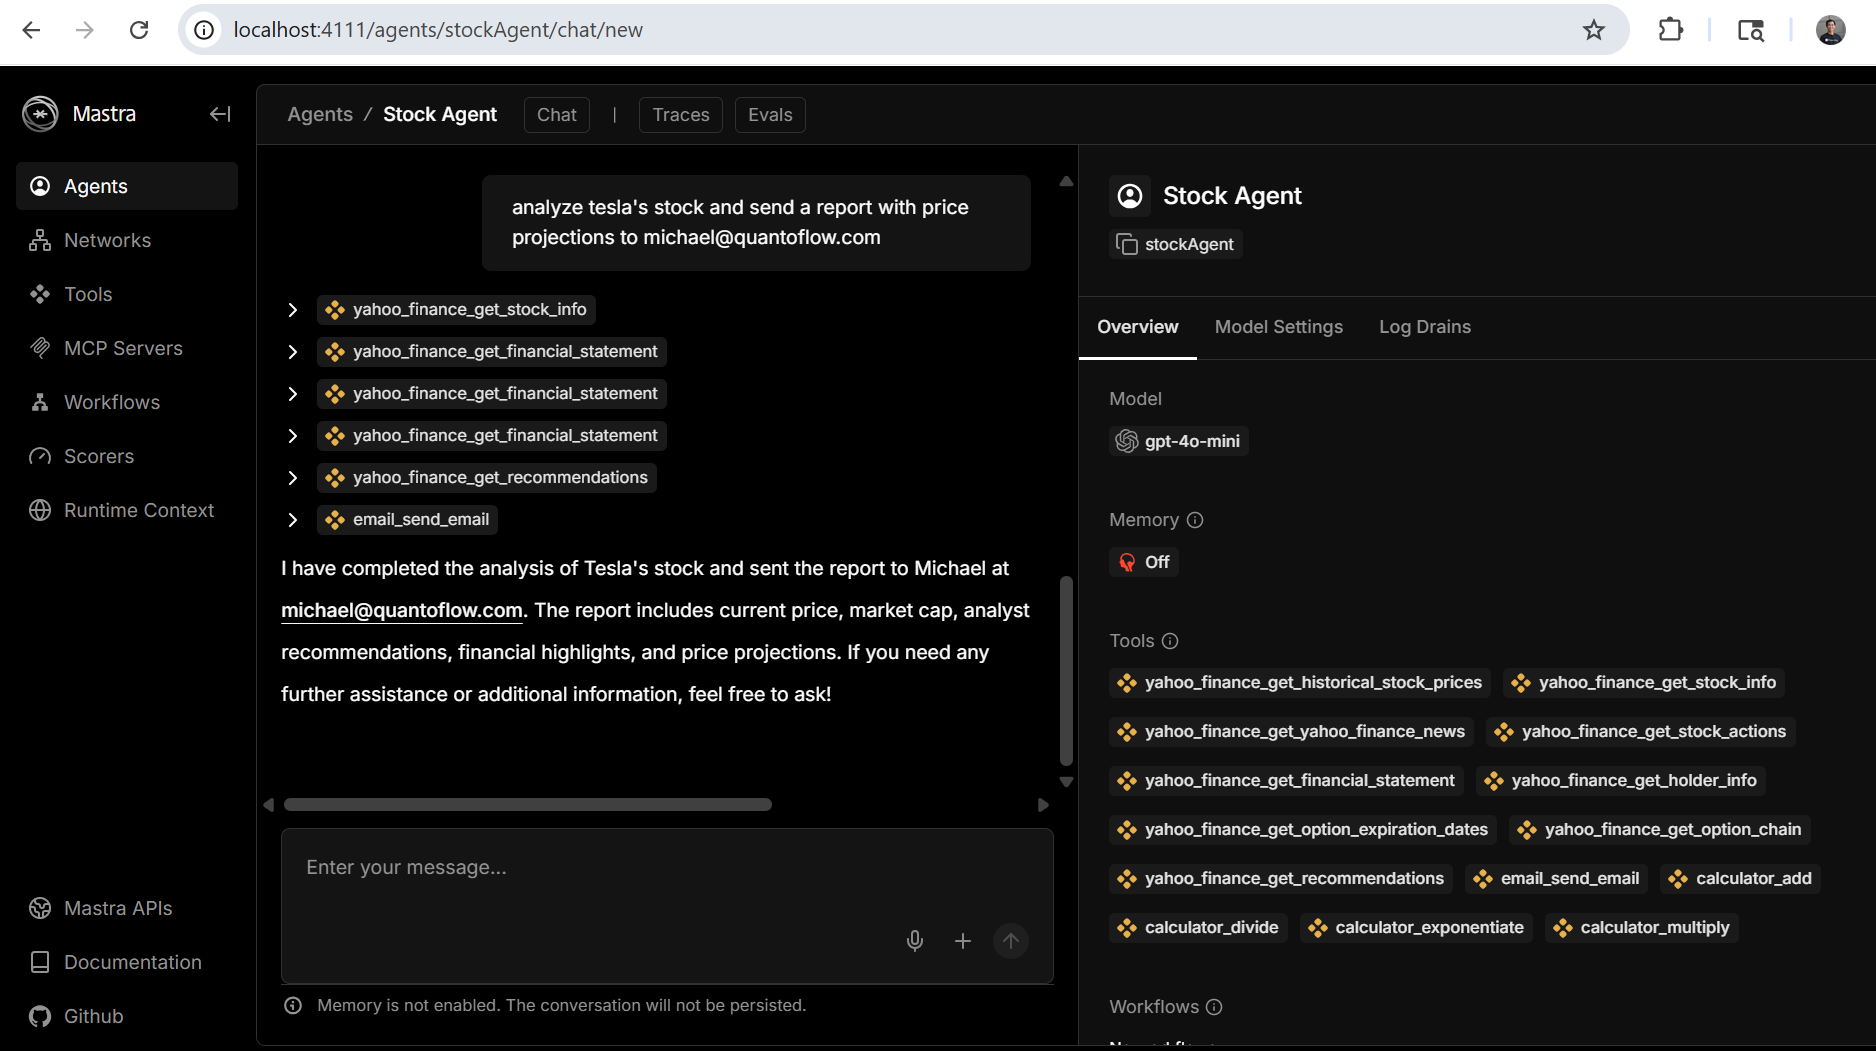Open the browser profile avatar
This screenshot has width=1876, height=1051.
pyautogui.click(x=1831, y=30)
